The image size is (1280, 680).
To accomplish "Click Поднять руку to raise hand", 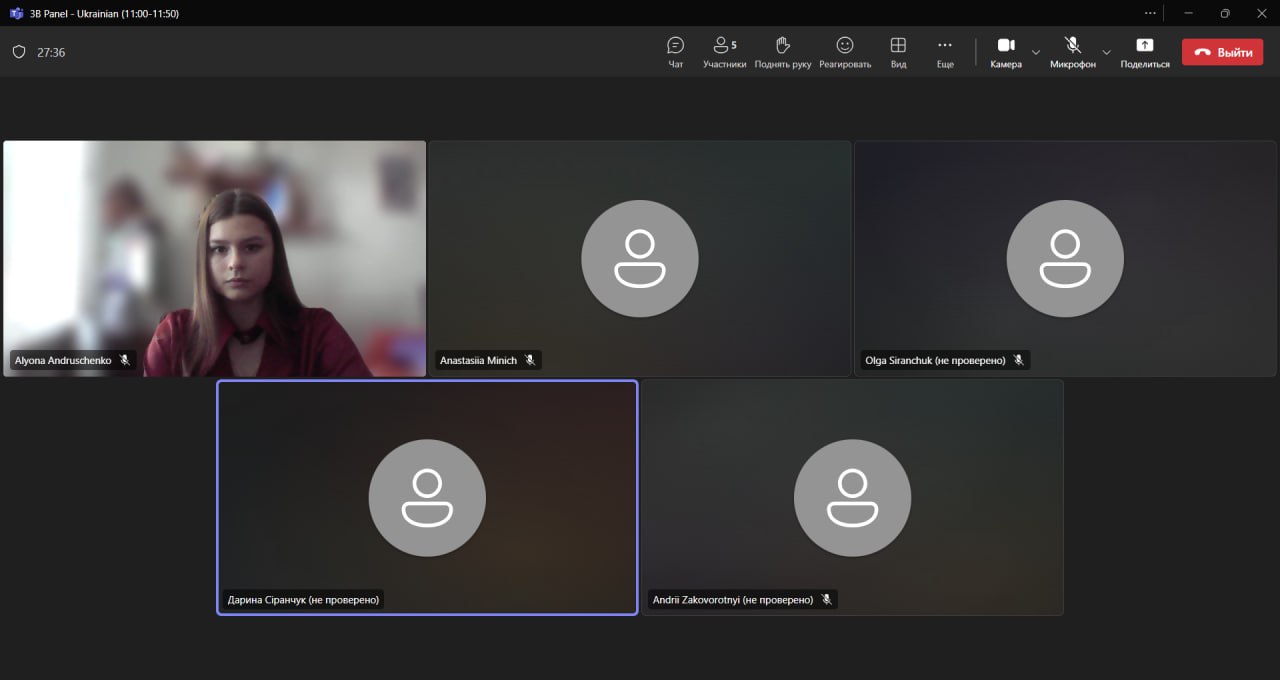I will point(782,52).
